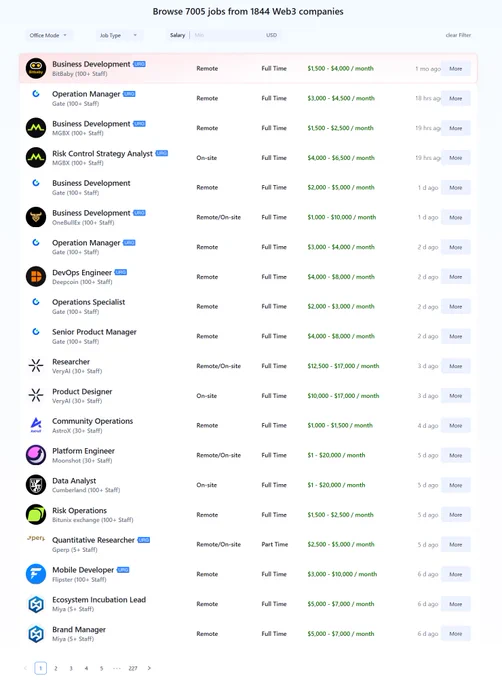Go to page 2 of job listings

pyautogui.click(x=55, y=668)
